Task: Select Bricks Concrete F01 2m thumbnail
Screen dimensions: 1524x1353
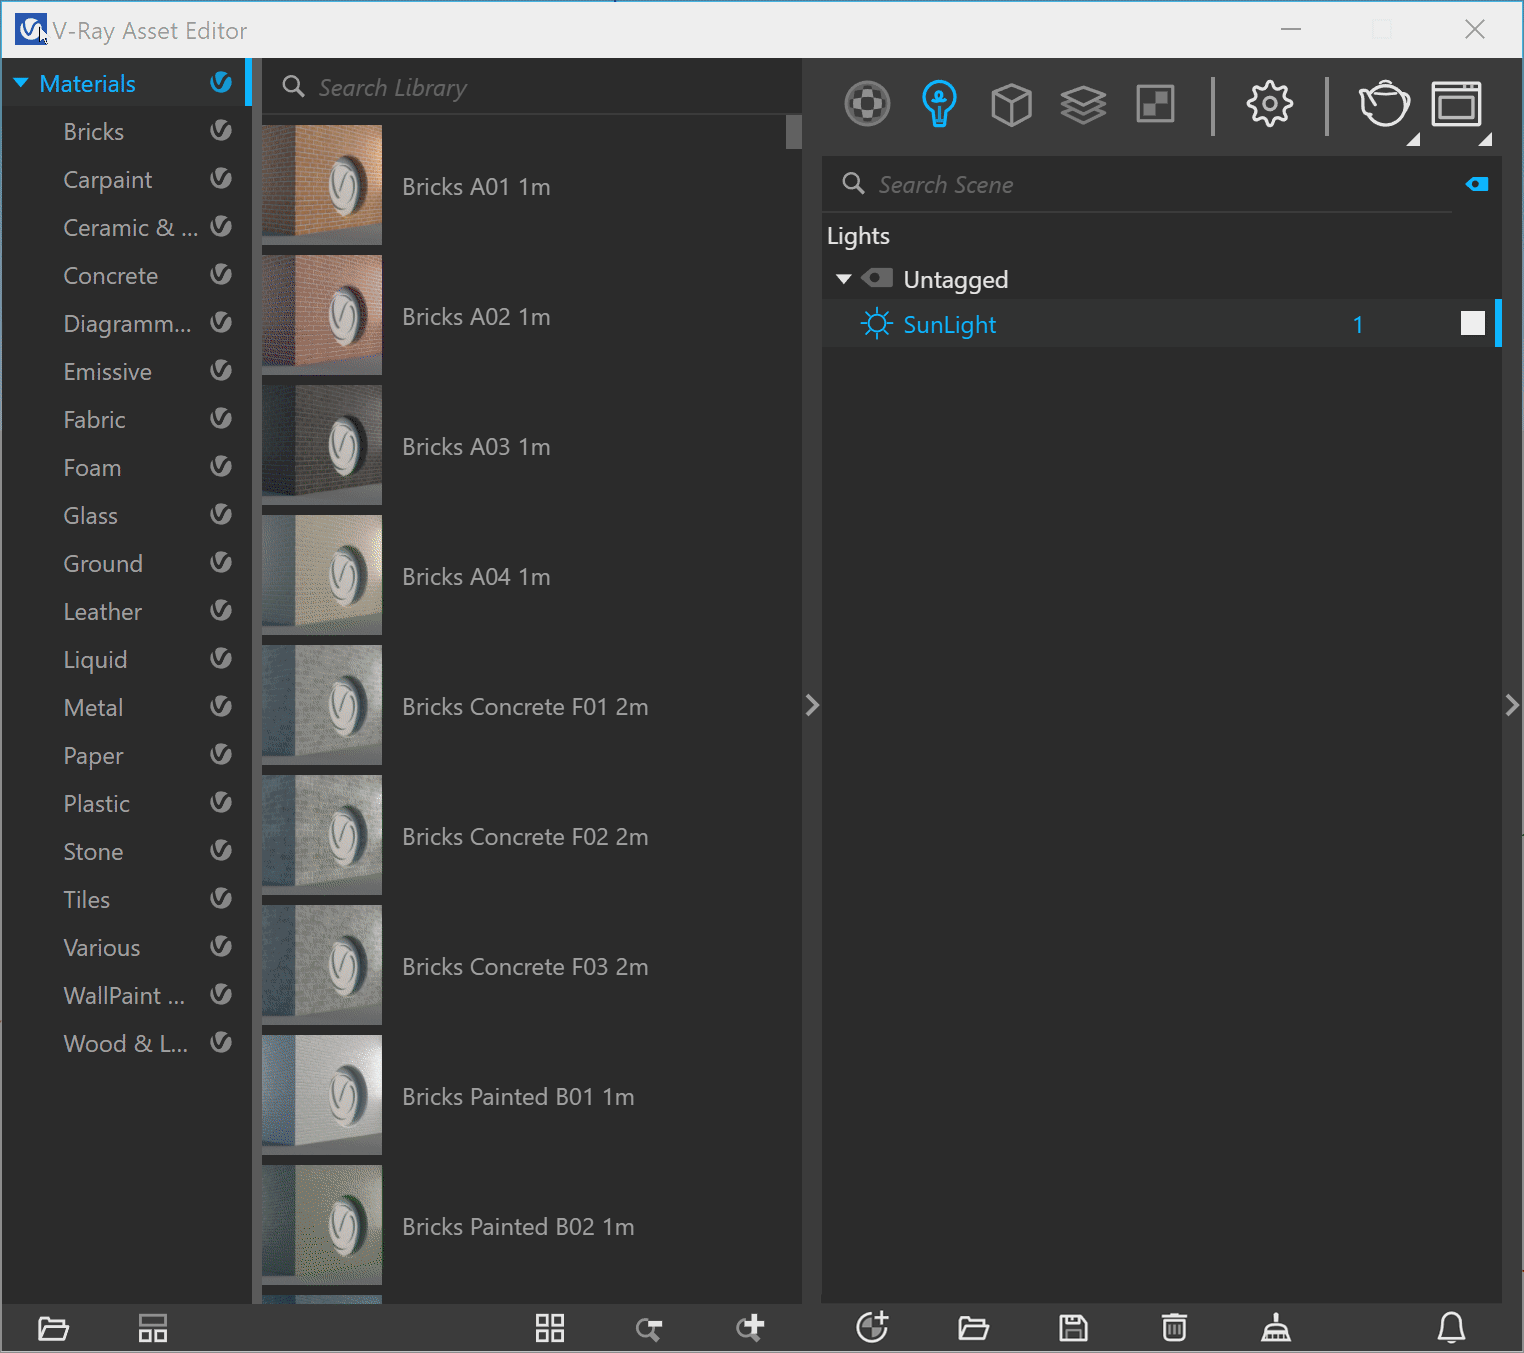Action: [x=322, y=705]
